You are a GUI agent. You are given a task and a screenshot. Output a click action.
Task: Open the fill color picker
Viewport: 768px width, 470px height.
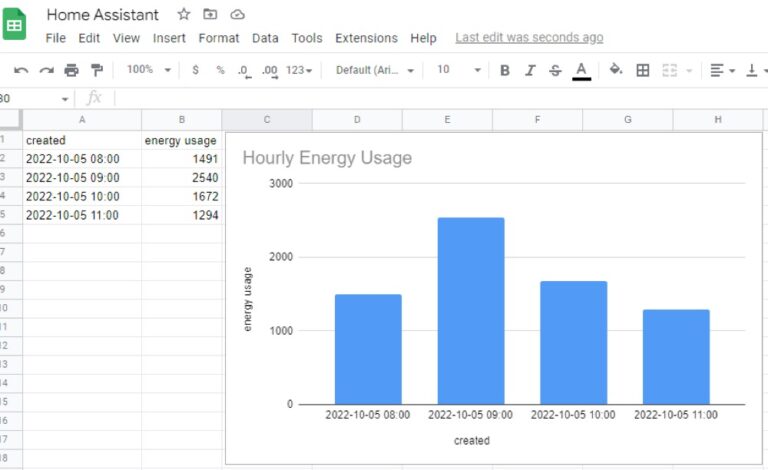click(x=616, y=70)
